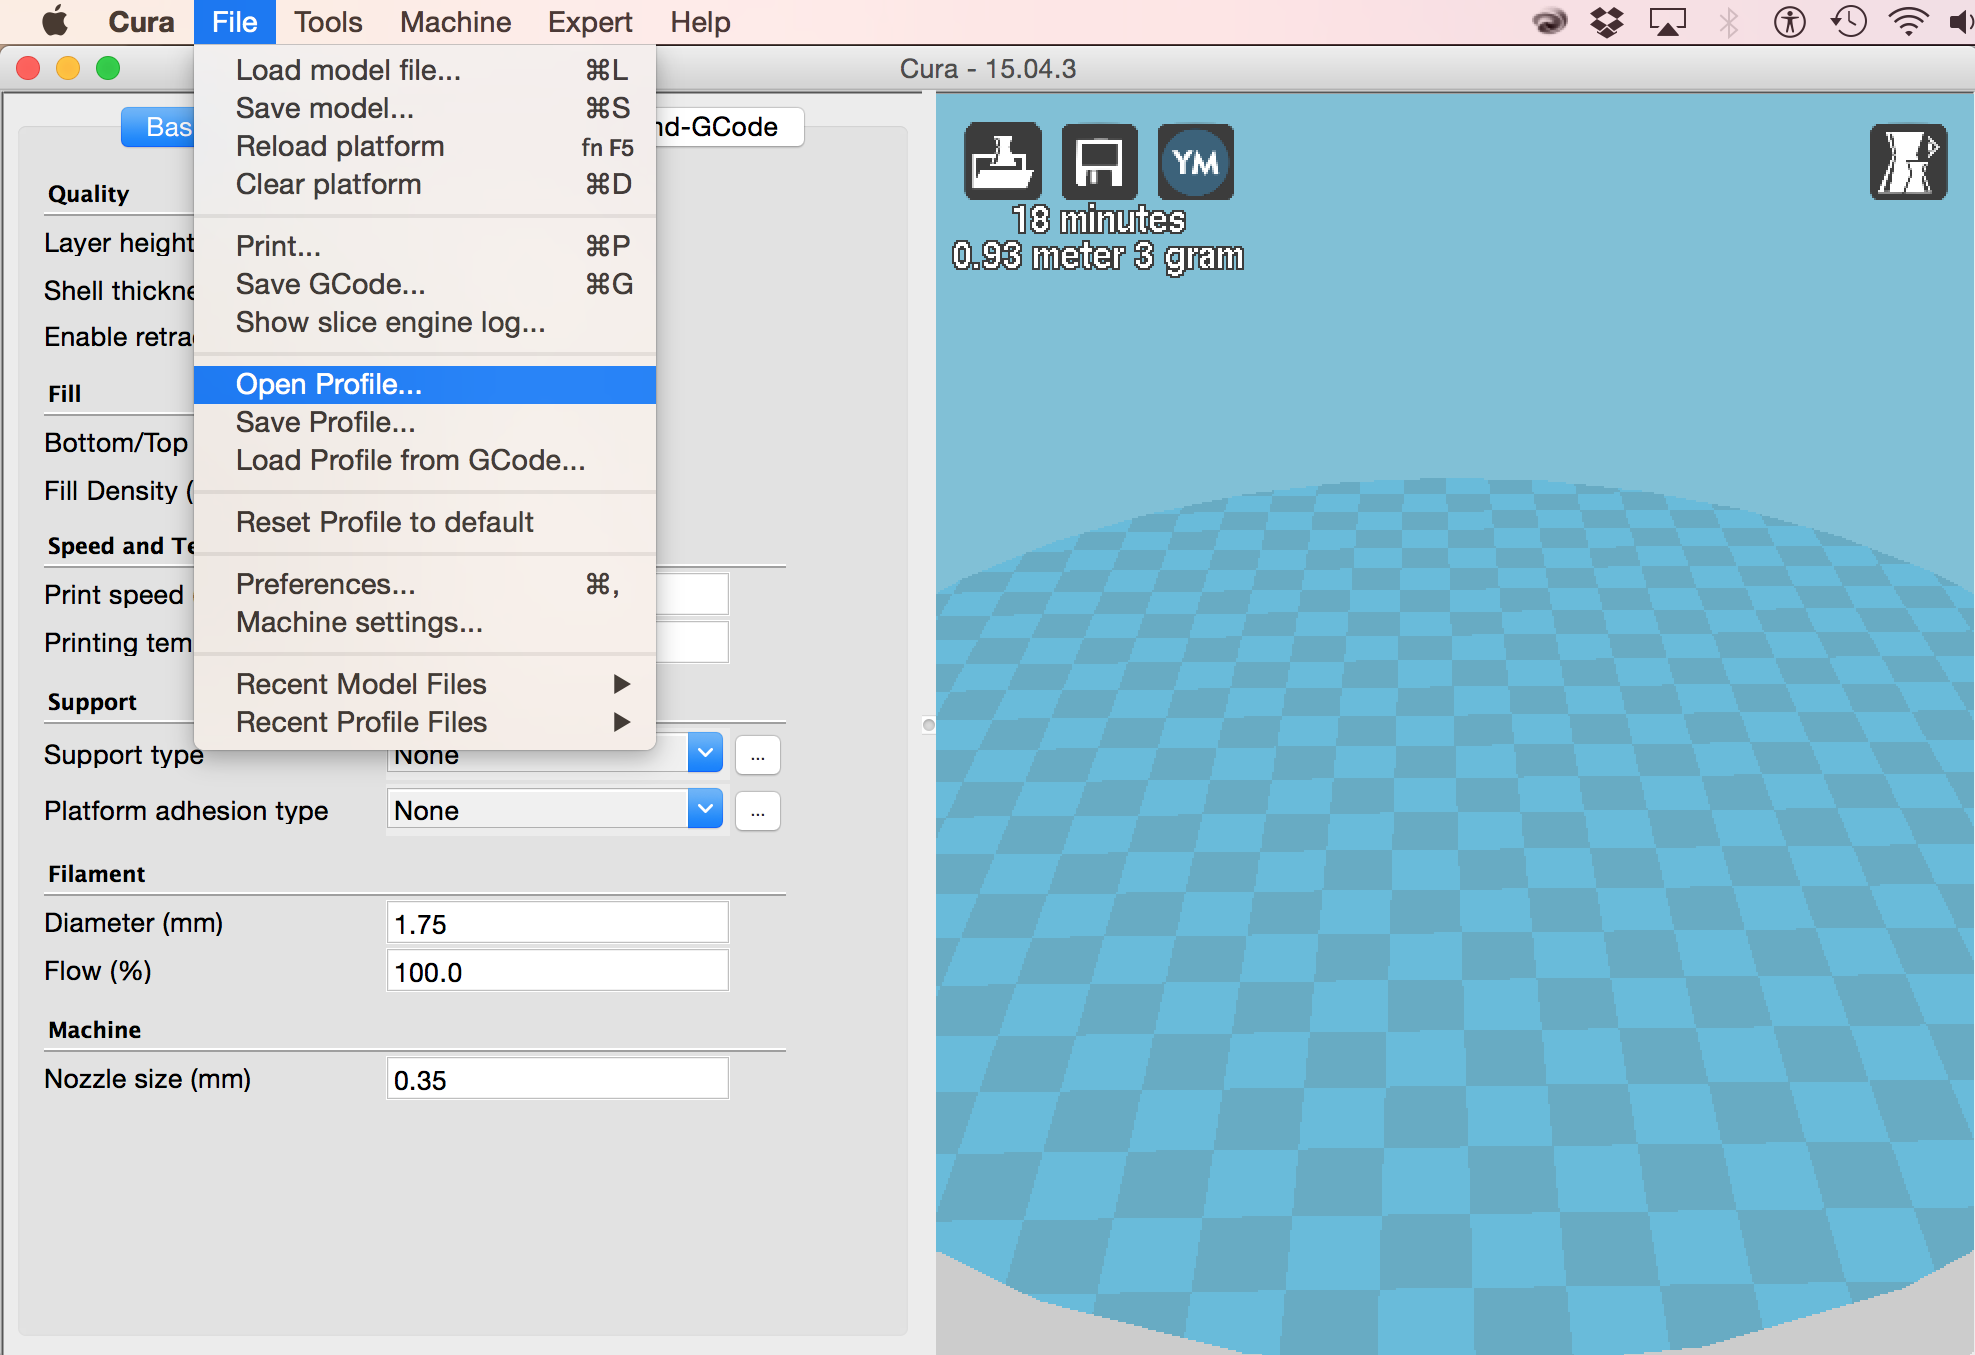Select Save GCode menu entry
Screen dimensions: 1975x1355
pyautogui.click(x=331, y=284)
